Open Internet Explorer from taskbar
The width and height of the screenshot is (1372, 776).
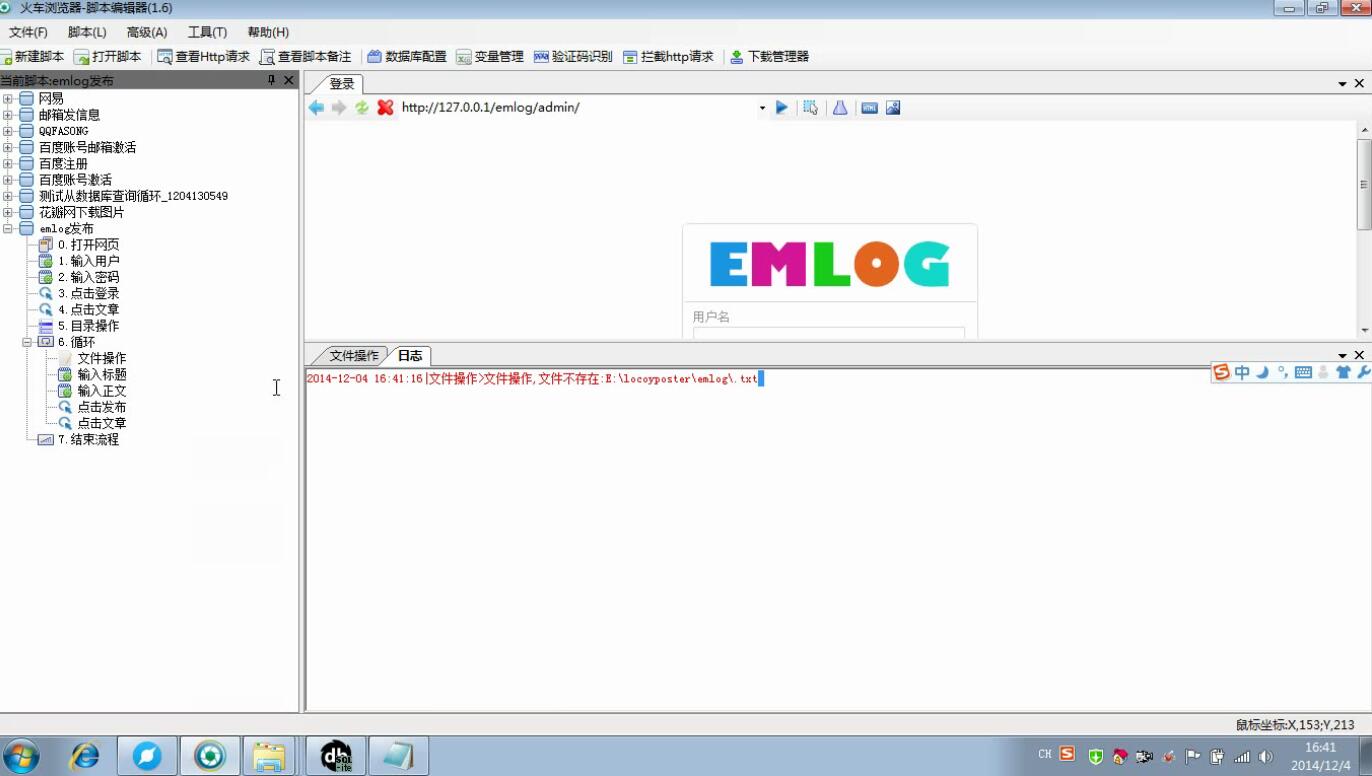85,757
